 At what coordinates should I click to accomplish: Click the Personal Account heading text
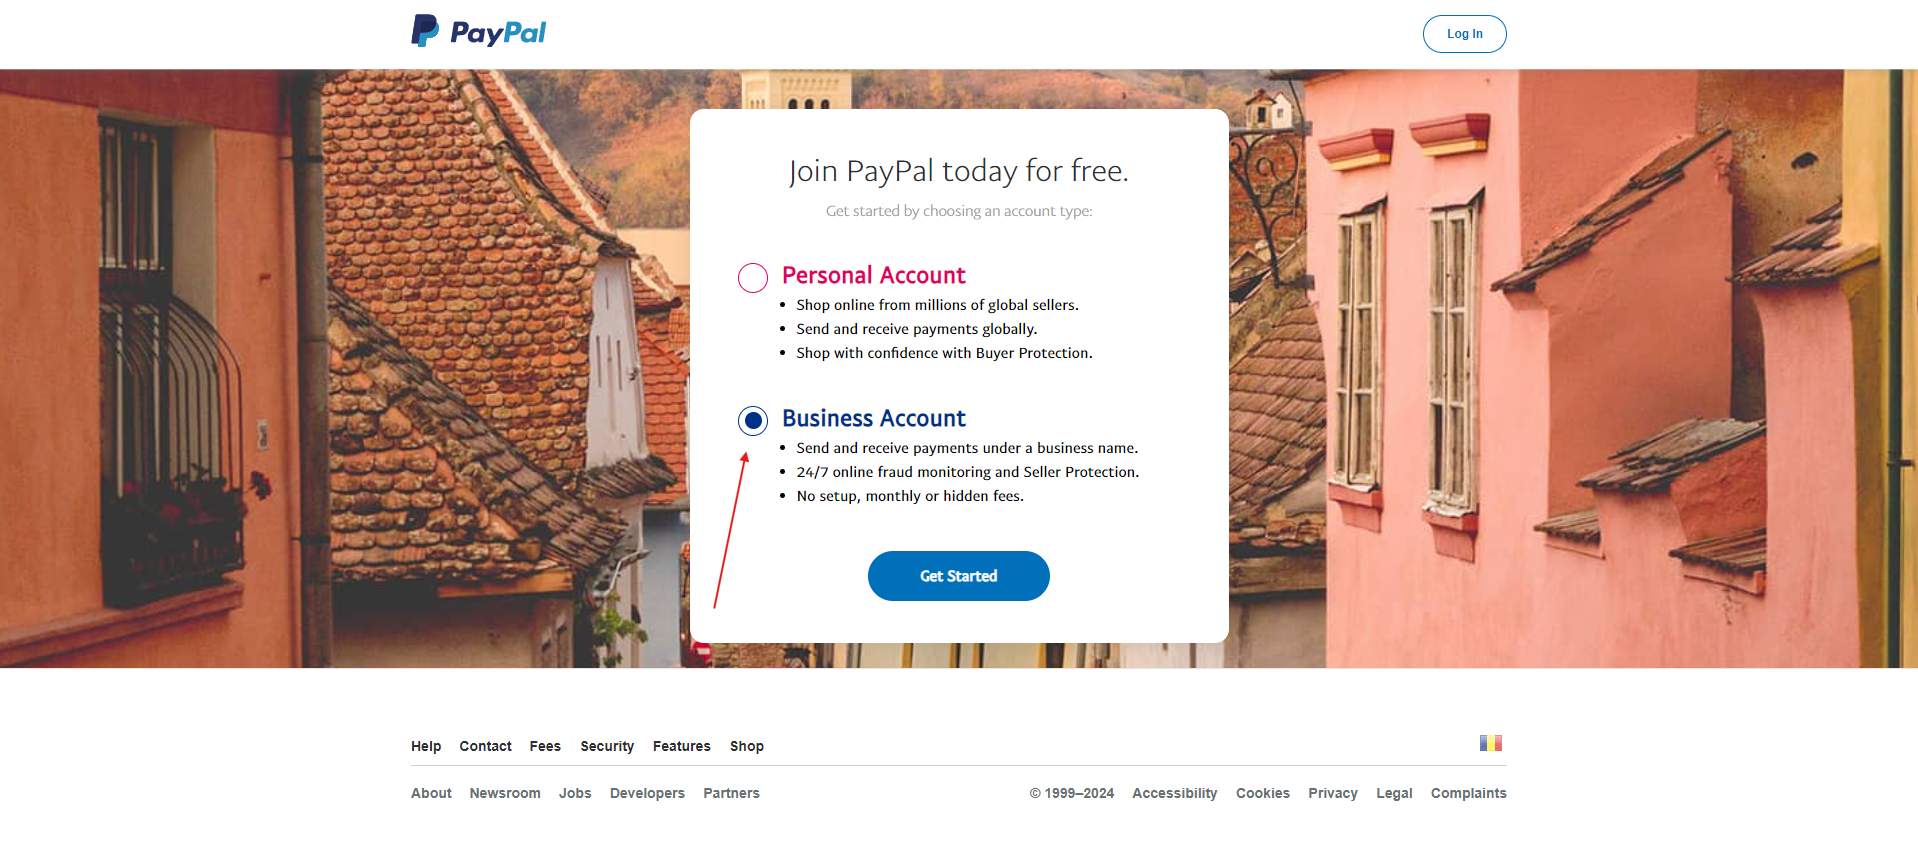(873, 275)
